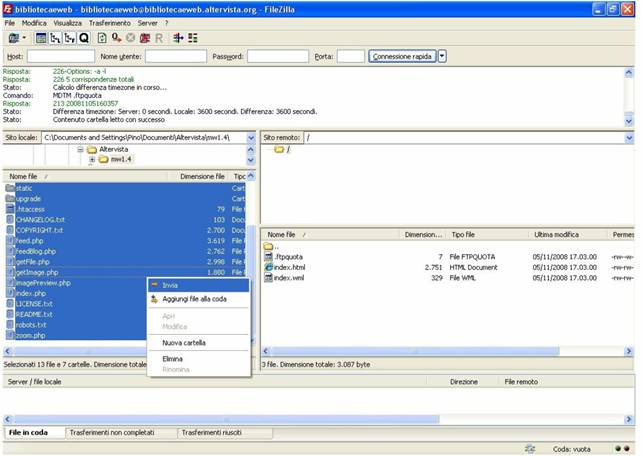This screenshot has height=456, width=642.
Task: Toggle the local directory tree view
Action: (x=55, y=38)
